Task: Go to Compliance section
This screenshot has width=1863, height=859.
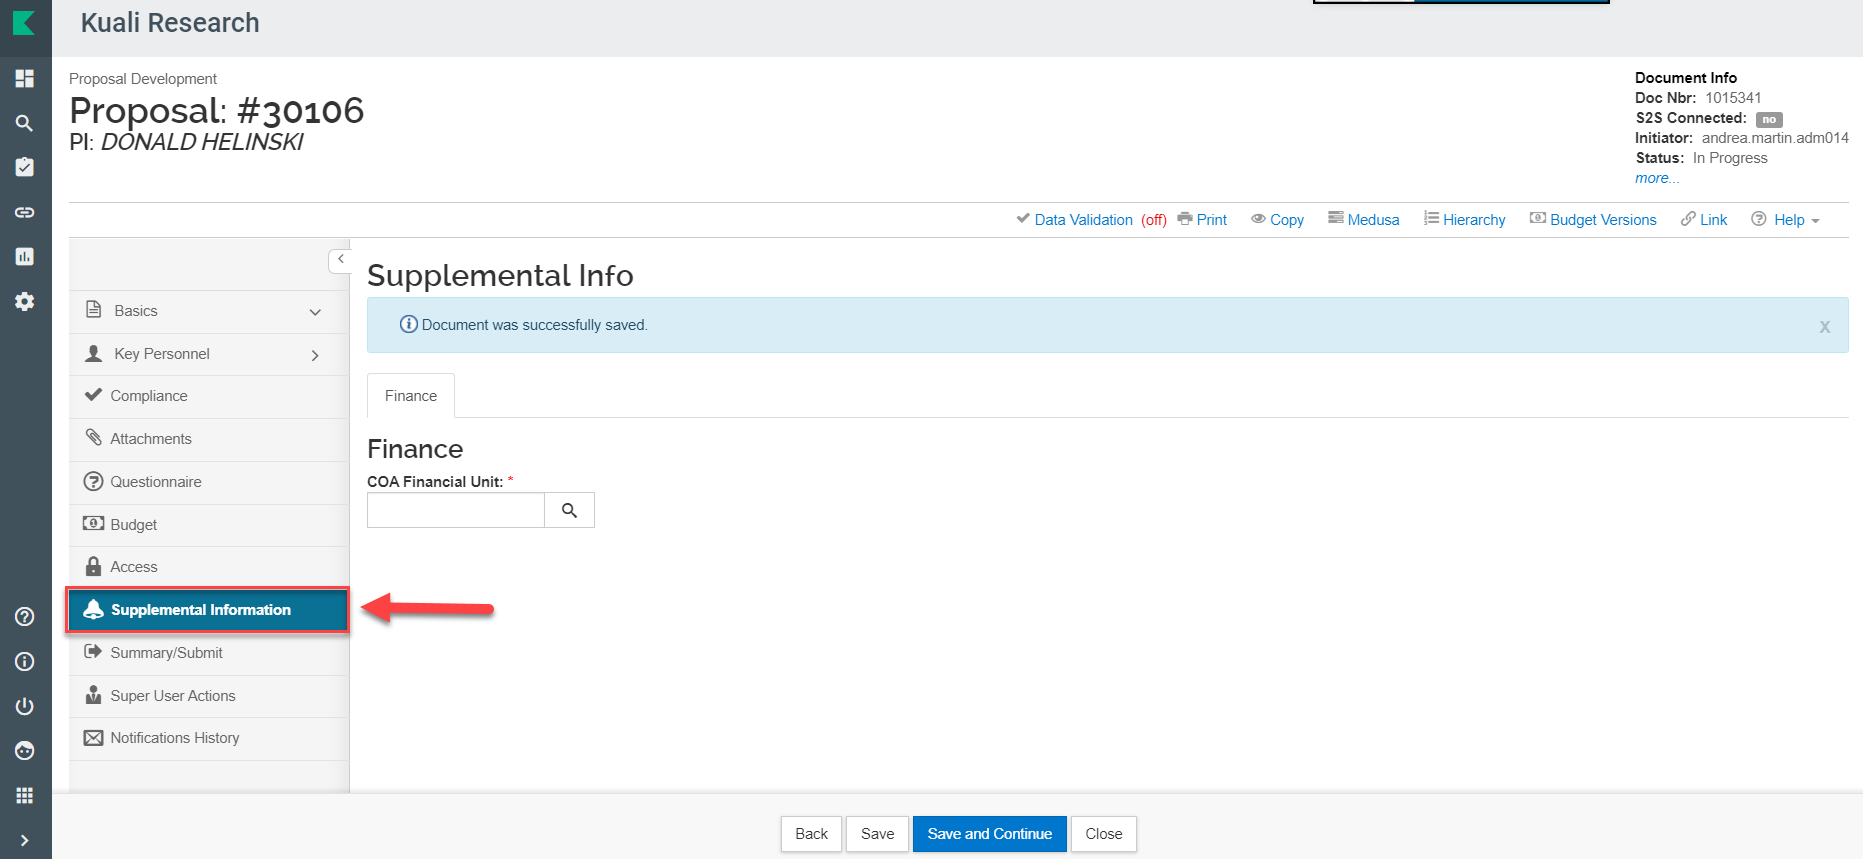Action: click(209, 396)
